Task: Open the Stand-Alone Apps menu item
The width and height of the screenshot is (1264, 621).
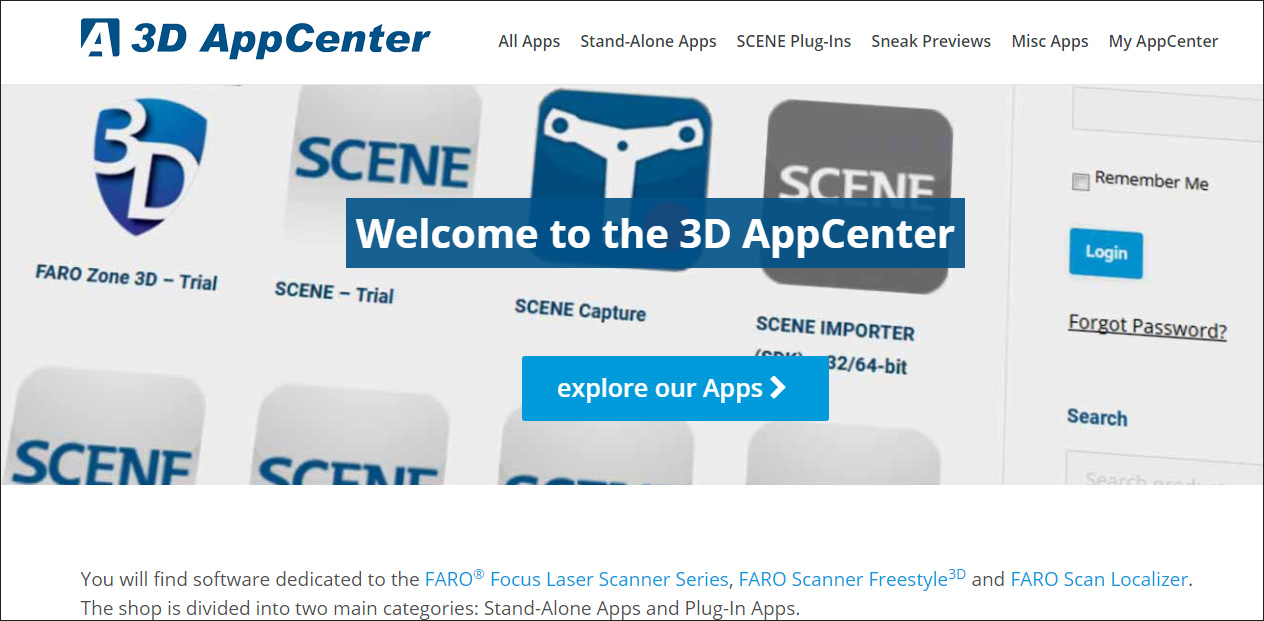Action: pos(648,41)
